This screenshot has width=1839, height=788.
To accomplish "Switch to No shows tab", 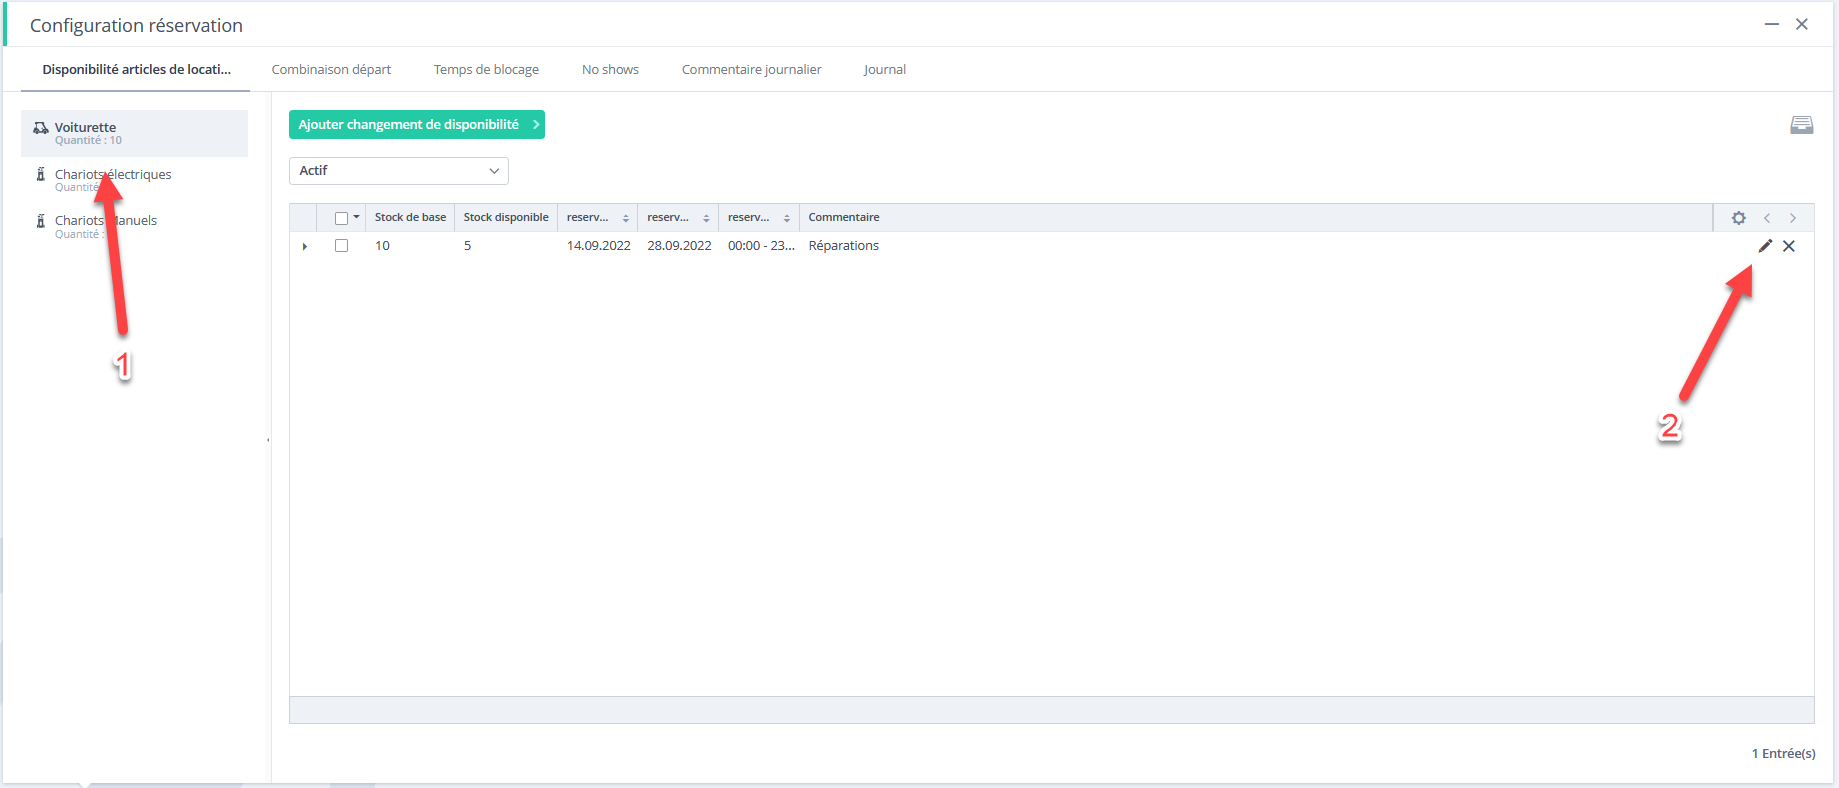I will [x=610, y=70].
